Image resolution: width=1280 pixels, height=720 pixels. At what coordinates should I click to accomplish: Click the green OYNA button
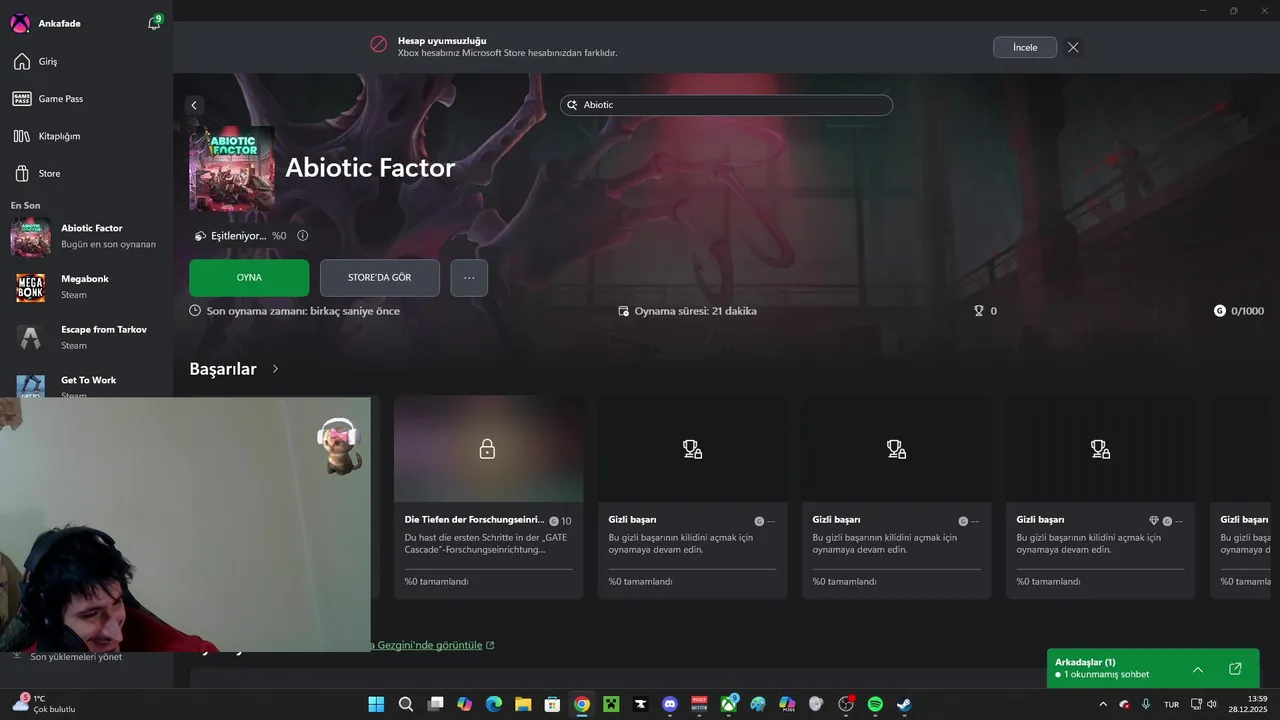click(249, 278)
